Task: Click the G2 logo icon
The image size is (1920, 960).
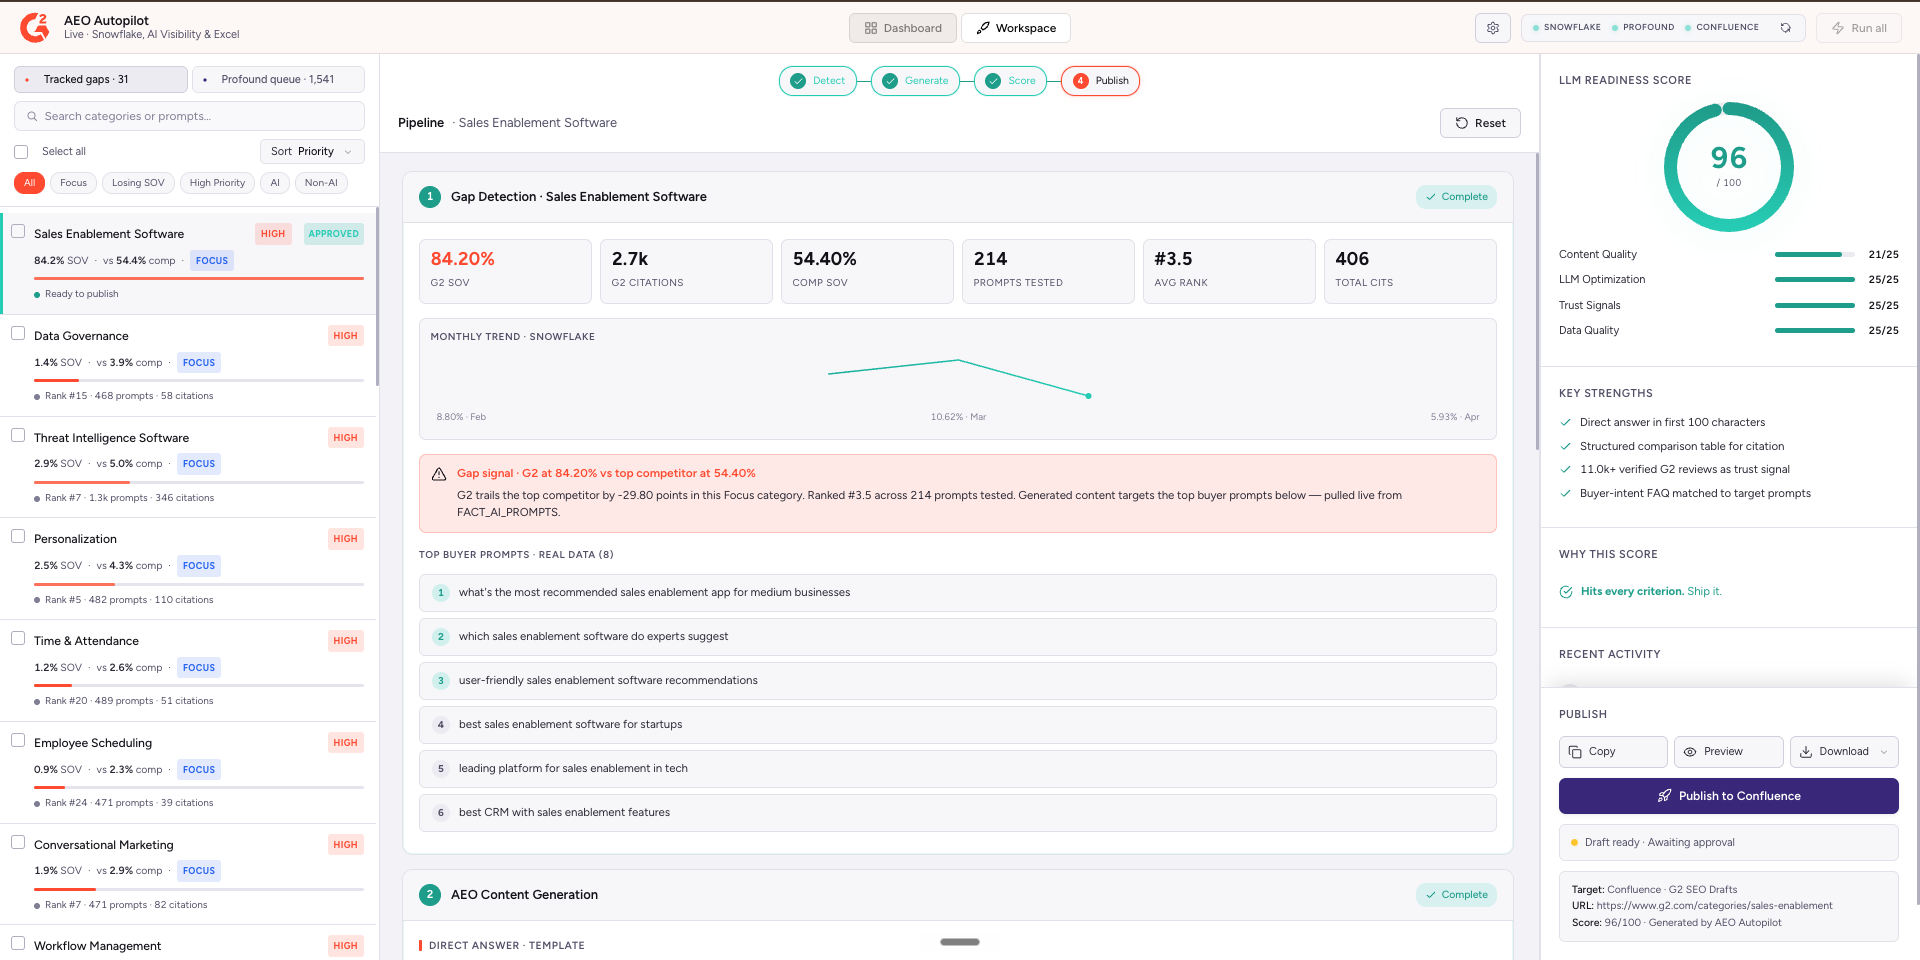Action: click(x=34, y=27)
